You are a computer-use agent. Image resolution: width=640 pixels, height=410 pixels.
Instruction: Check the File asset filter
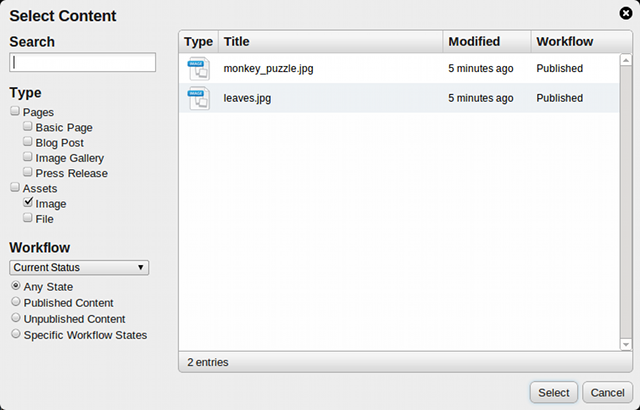tap(28, 218)
